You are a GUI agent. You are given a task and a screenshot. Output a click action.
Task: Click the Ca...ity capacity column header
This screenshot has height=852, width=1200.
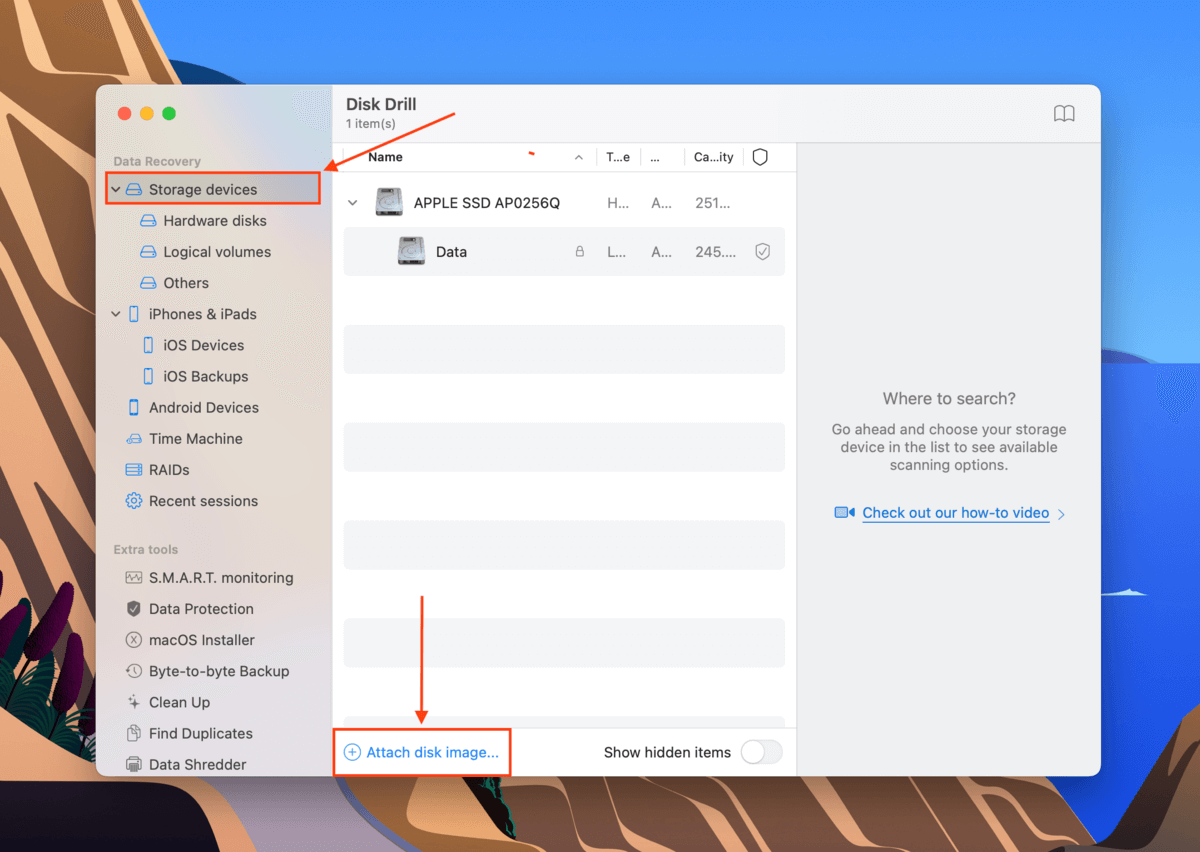pos(714,157)
